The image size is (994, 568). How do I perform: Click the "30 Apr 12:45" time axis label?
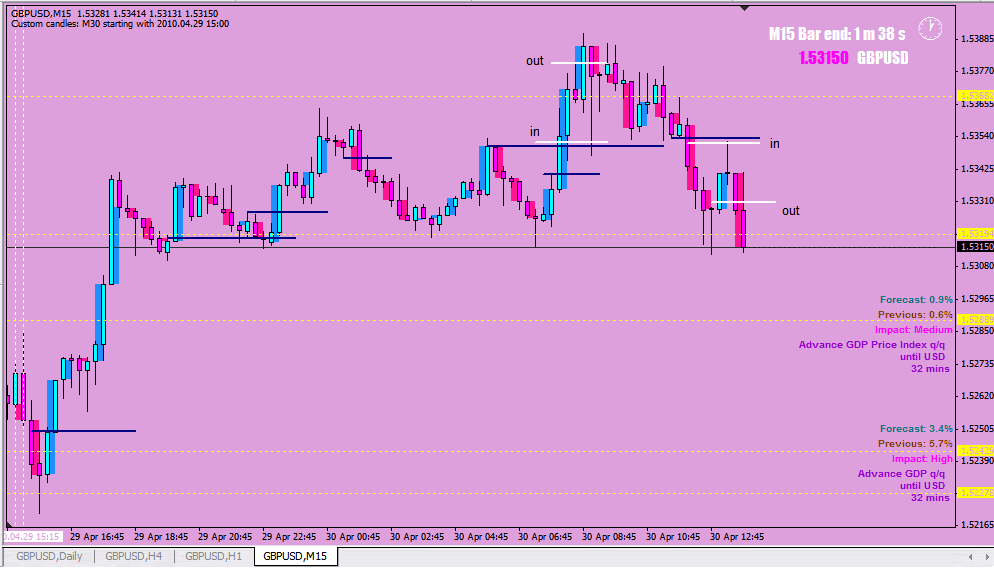pos(737,537)
